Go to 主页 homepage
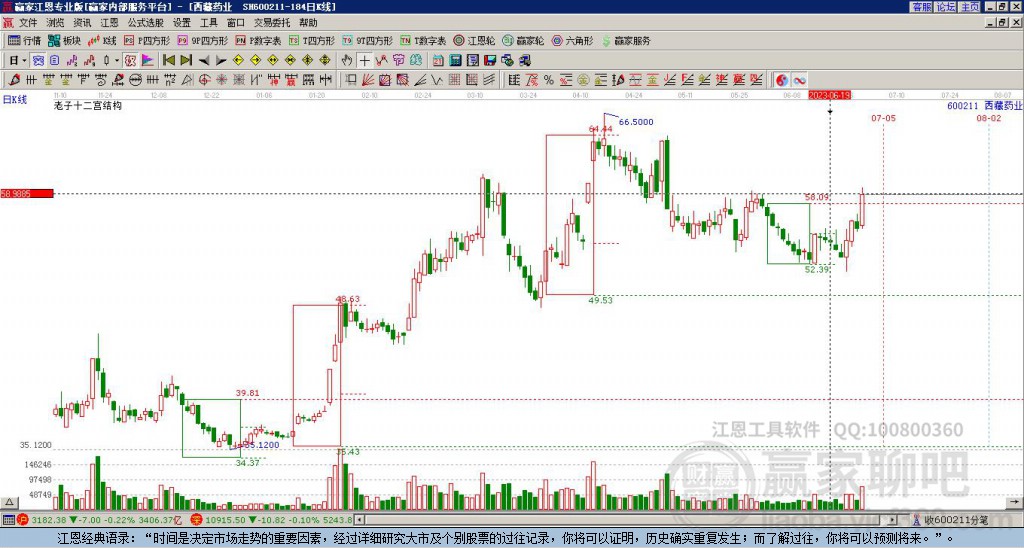This screenshot has height=548, width=1024. pyautogui.click(x=969, y=7)
